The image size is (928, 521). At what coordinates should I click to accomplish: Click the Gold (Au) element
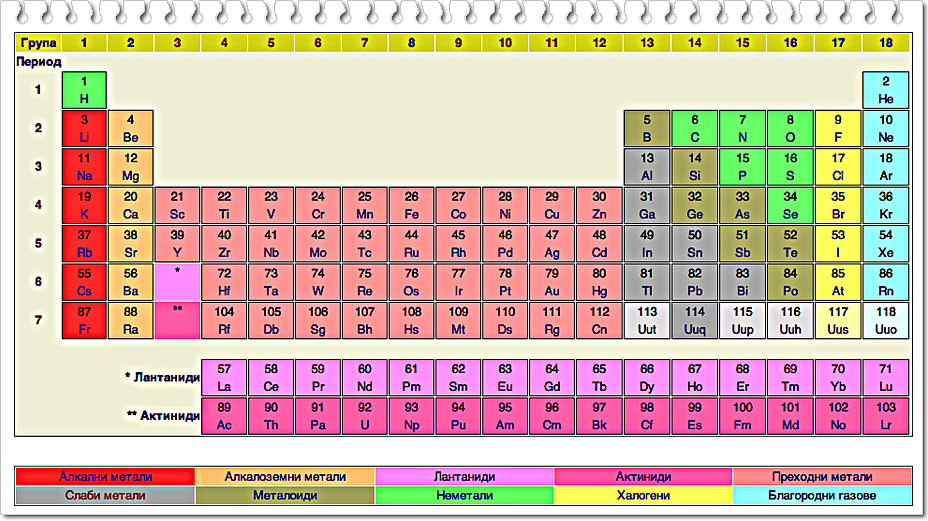point(552,282)
